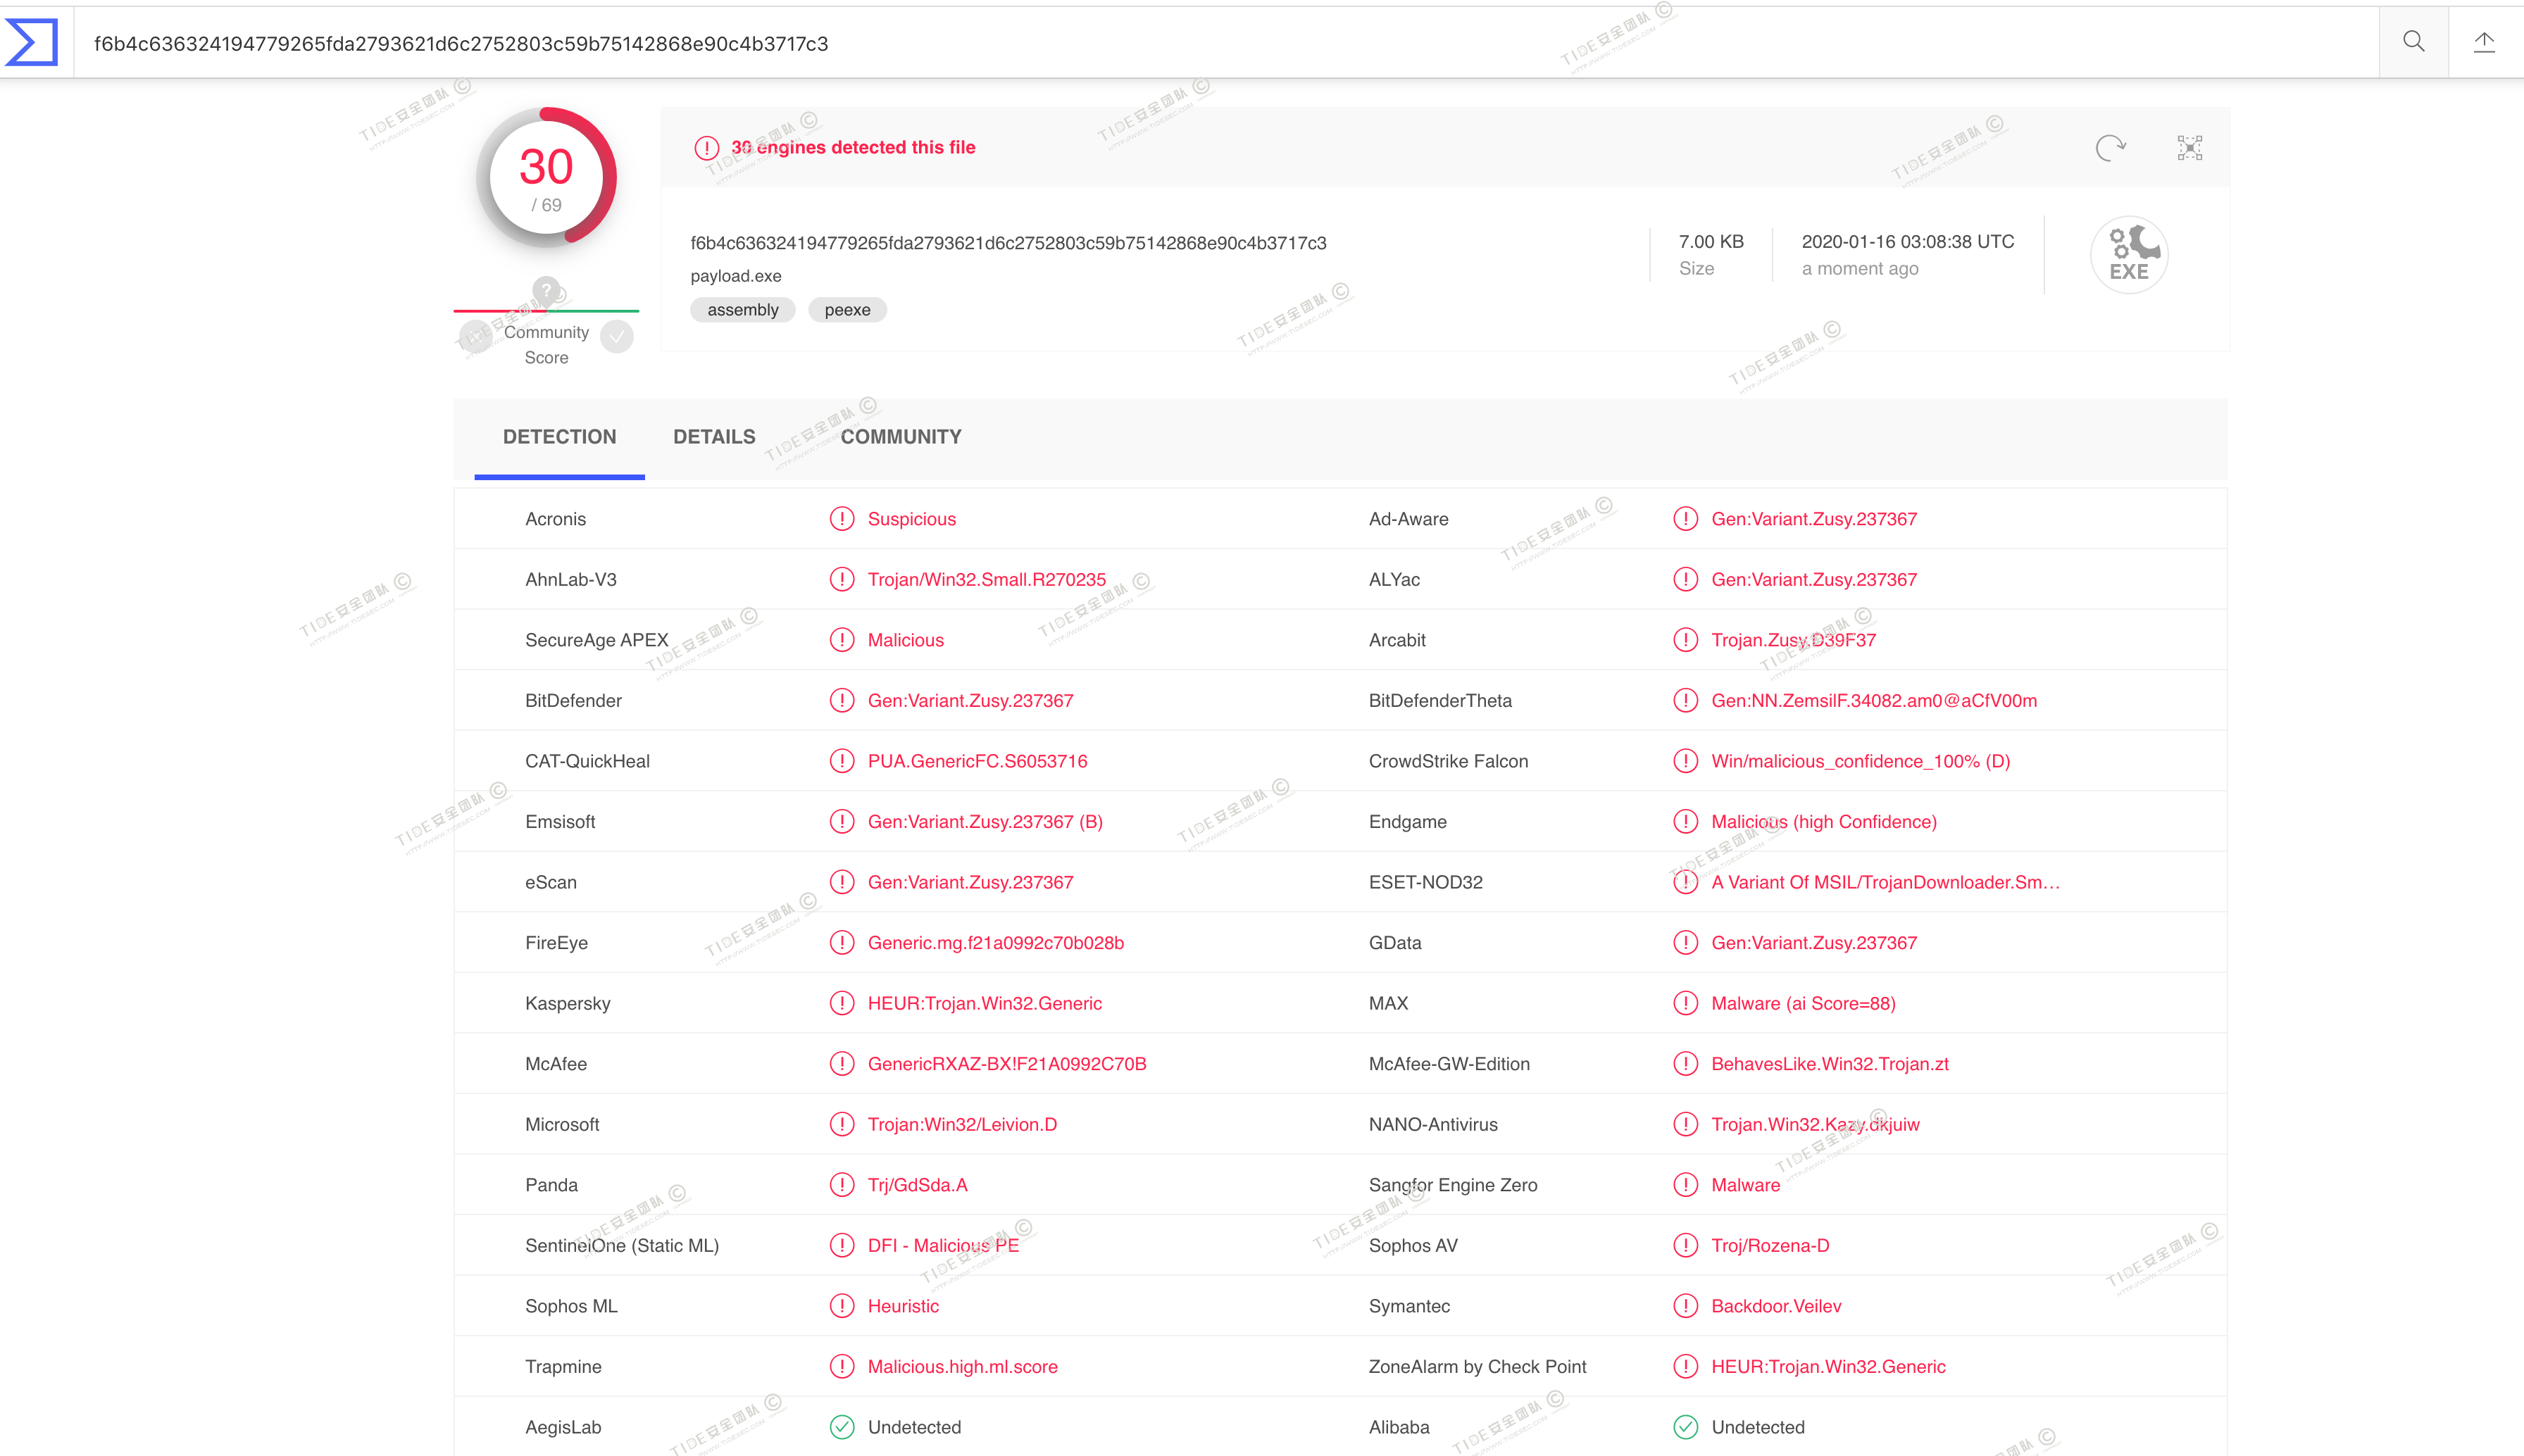The image size is (2524, 1456).
Task: Click the Acronis Suspicious alert icon
Action: point(842,519)
